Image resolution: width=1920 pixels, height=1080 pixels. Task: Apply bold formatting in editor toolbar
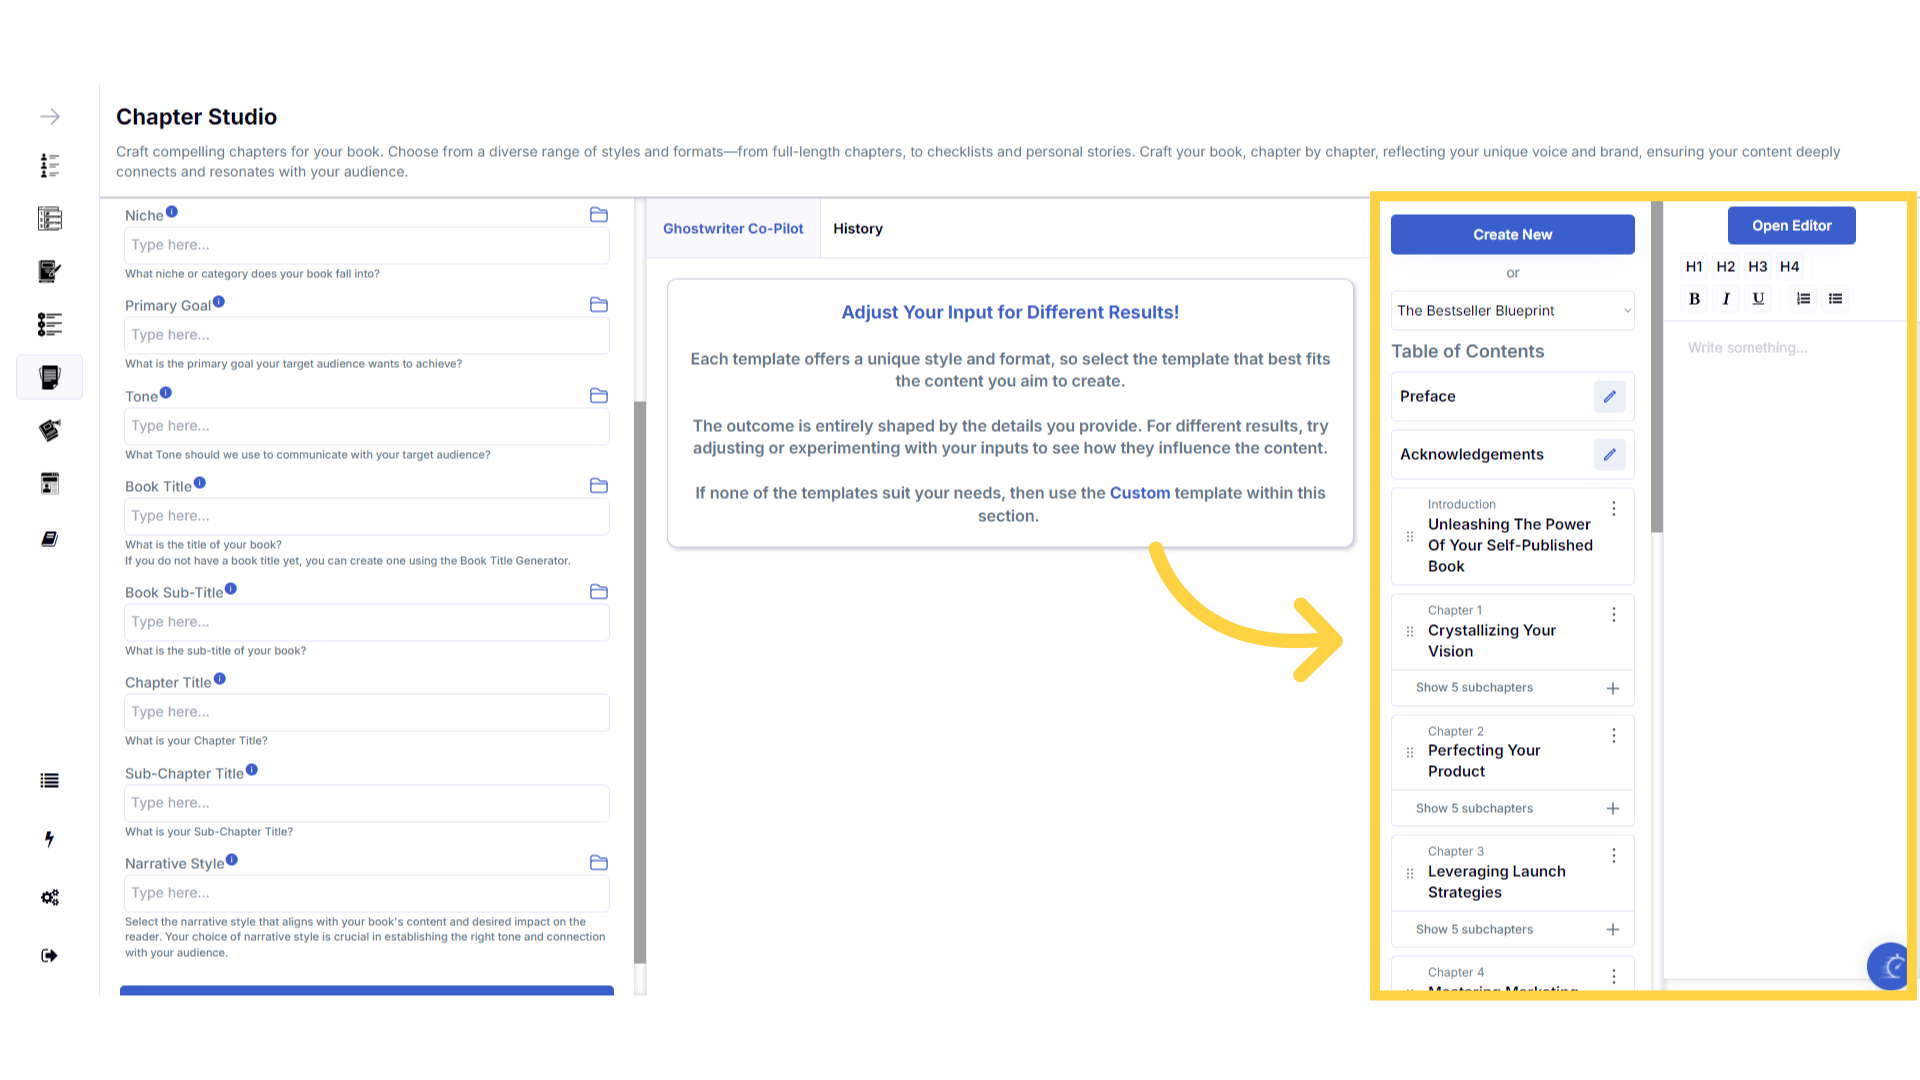pos(1694,299)
